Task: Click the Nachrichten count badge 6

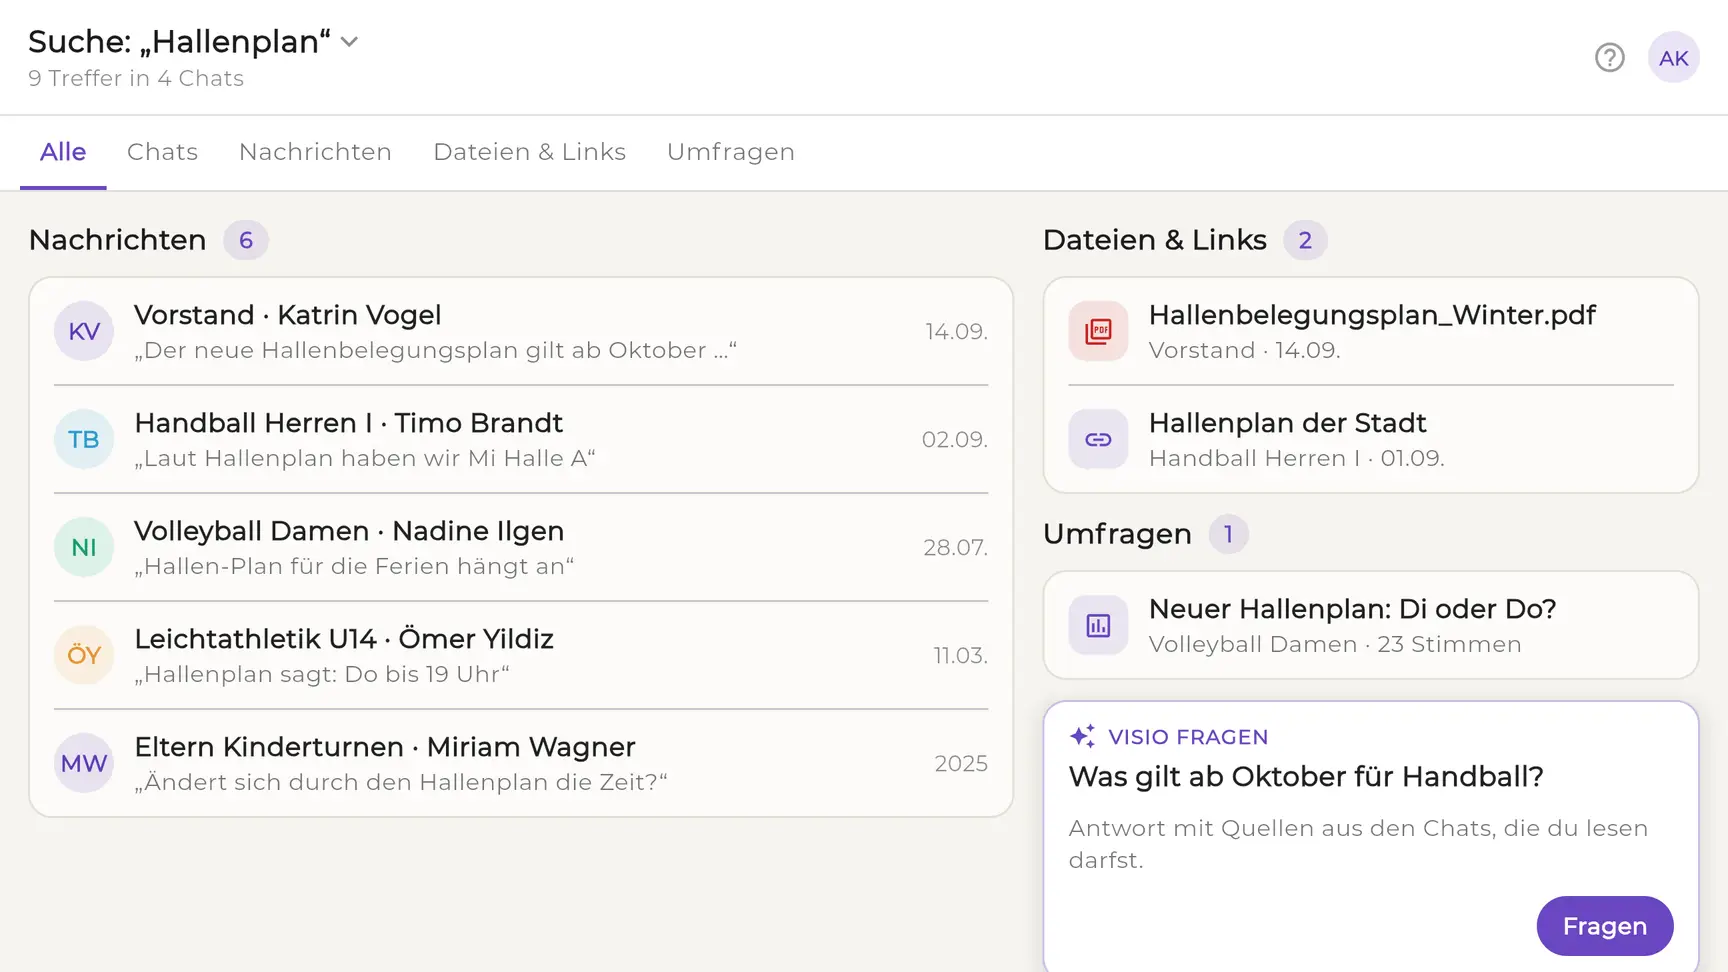Action: (x=246, y=240)
